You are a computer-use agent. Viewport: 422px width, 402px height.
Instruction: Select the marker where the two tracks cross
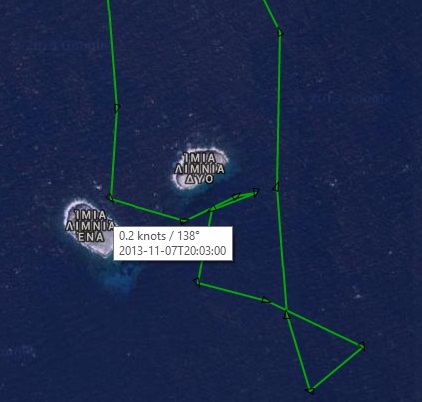(287, 314)
